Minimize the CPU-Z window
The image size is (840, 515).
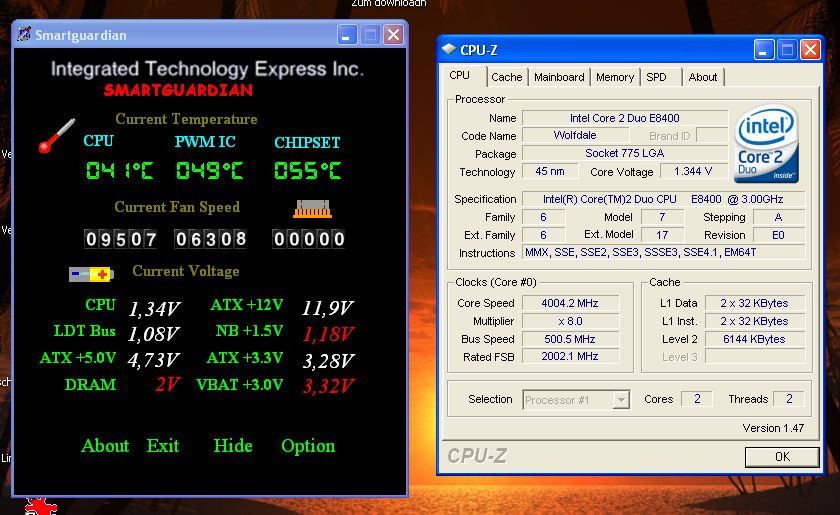coord(763,50)
